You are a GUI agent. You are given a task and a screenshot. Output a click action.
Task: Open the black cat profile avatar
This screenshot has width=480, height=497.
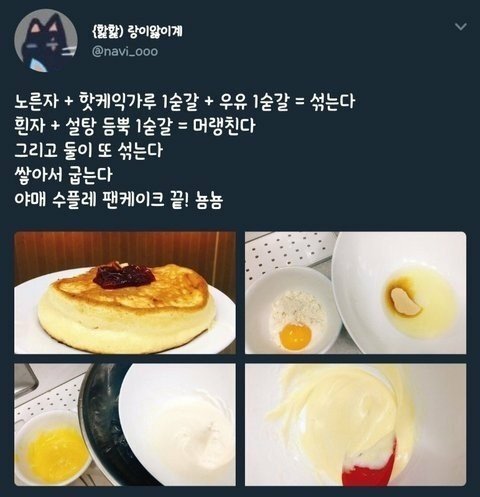point(46,40)
